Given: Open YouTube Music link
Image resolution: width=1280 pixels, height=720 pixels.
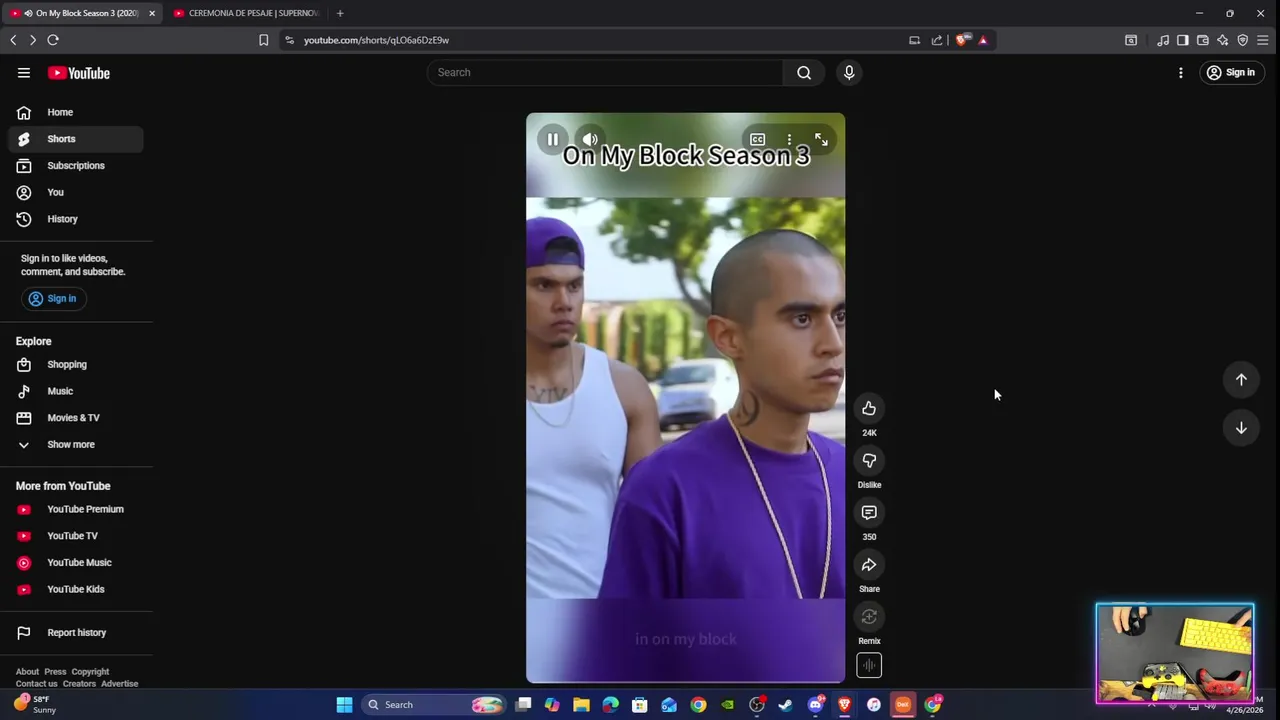Looking at the screenshot, I should 76,563.
